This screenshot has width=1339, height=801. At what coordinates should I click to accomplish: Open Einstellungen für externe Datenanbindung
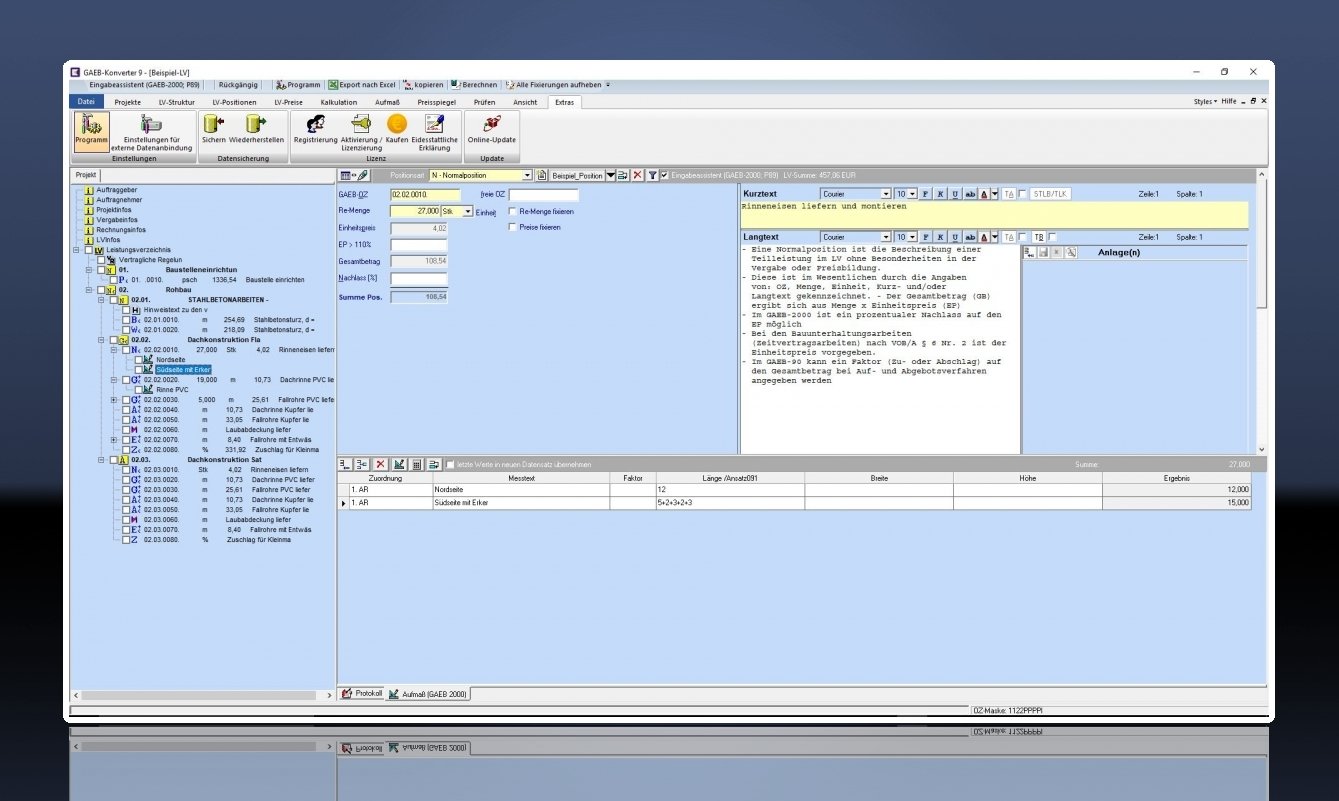coord(151,124)
